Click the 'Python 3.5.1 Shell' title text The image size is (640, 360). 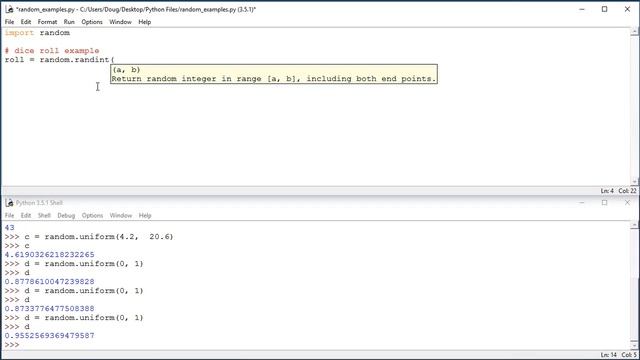coord(39,202)
